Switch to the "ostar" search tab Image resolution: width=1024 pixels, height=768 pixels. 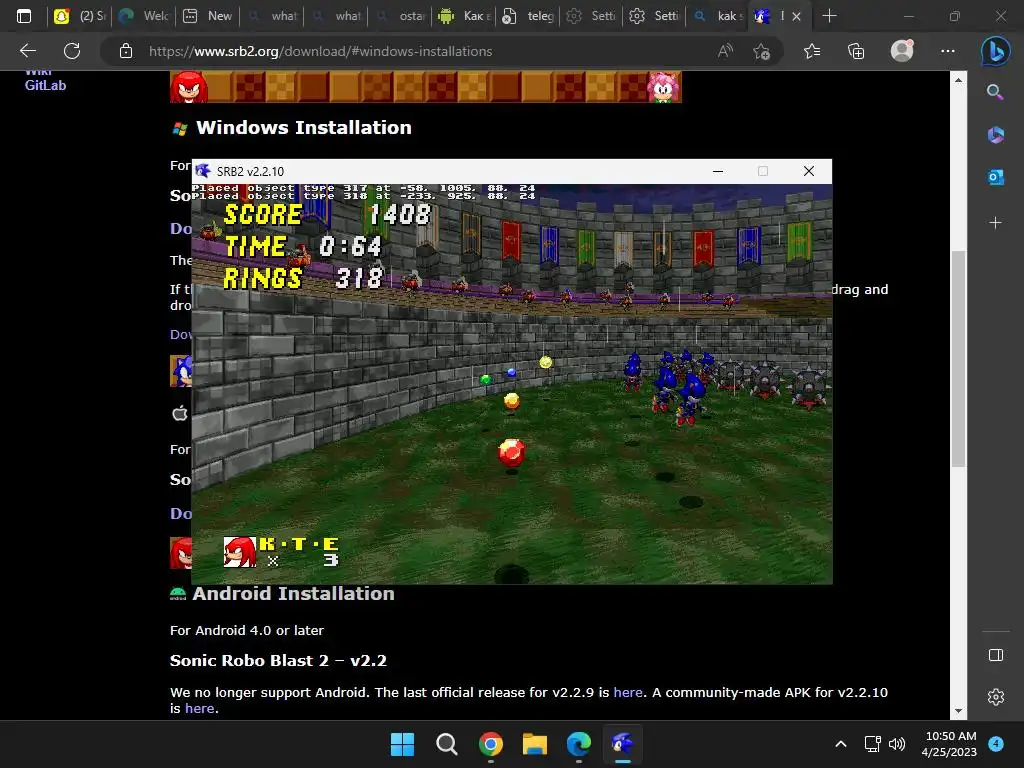coord(400,16)
